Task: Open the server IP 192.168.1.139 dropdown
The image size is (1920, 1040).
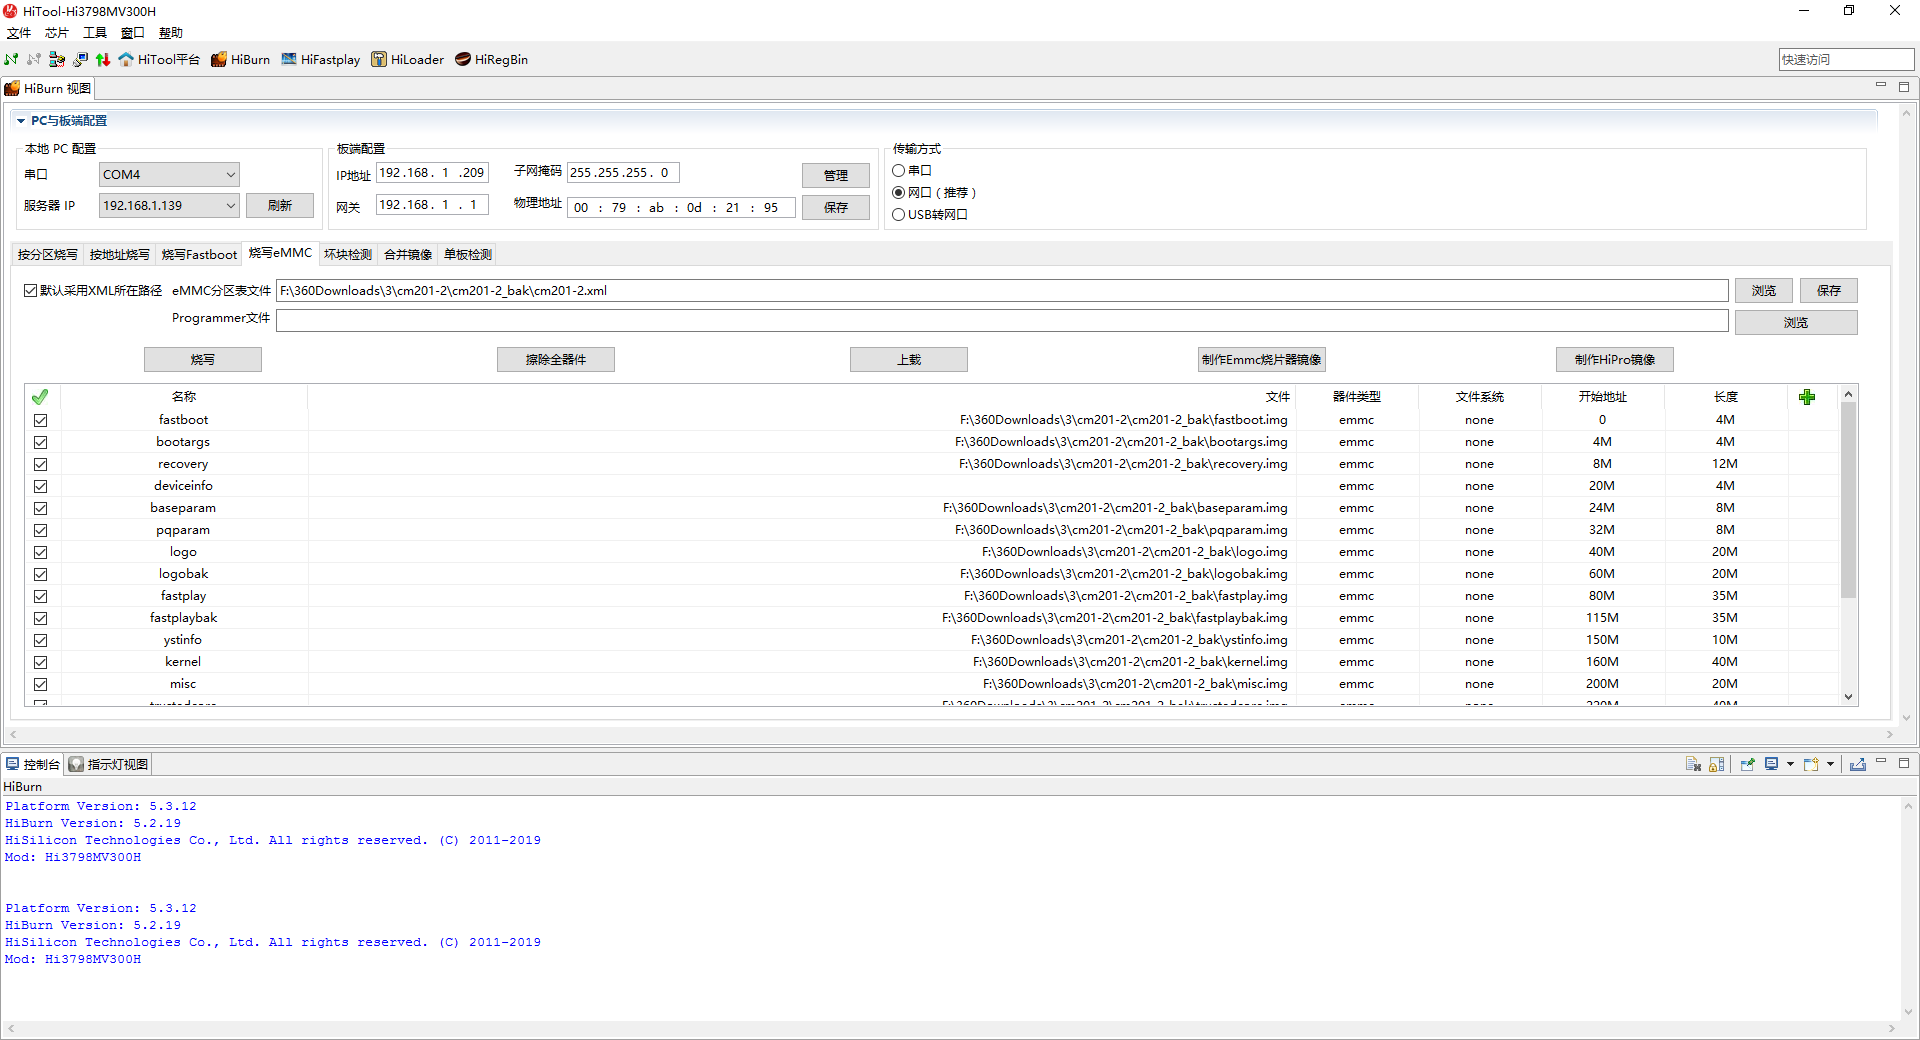Action: point(169,206)
